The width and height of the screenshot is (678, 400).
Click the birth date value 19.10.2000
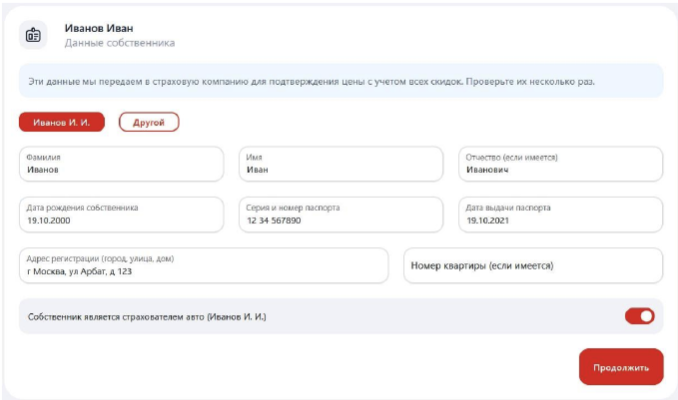48,221
